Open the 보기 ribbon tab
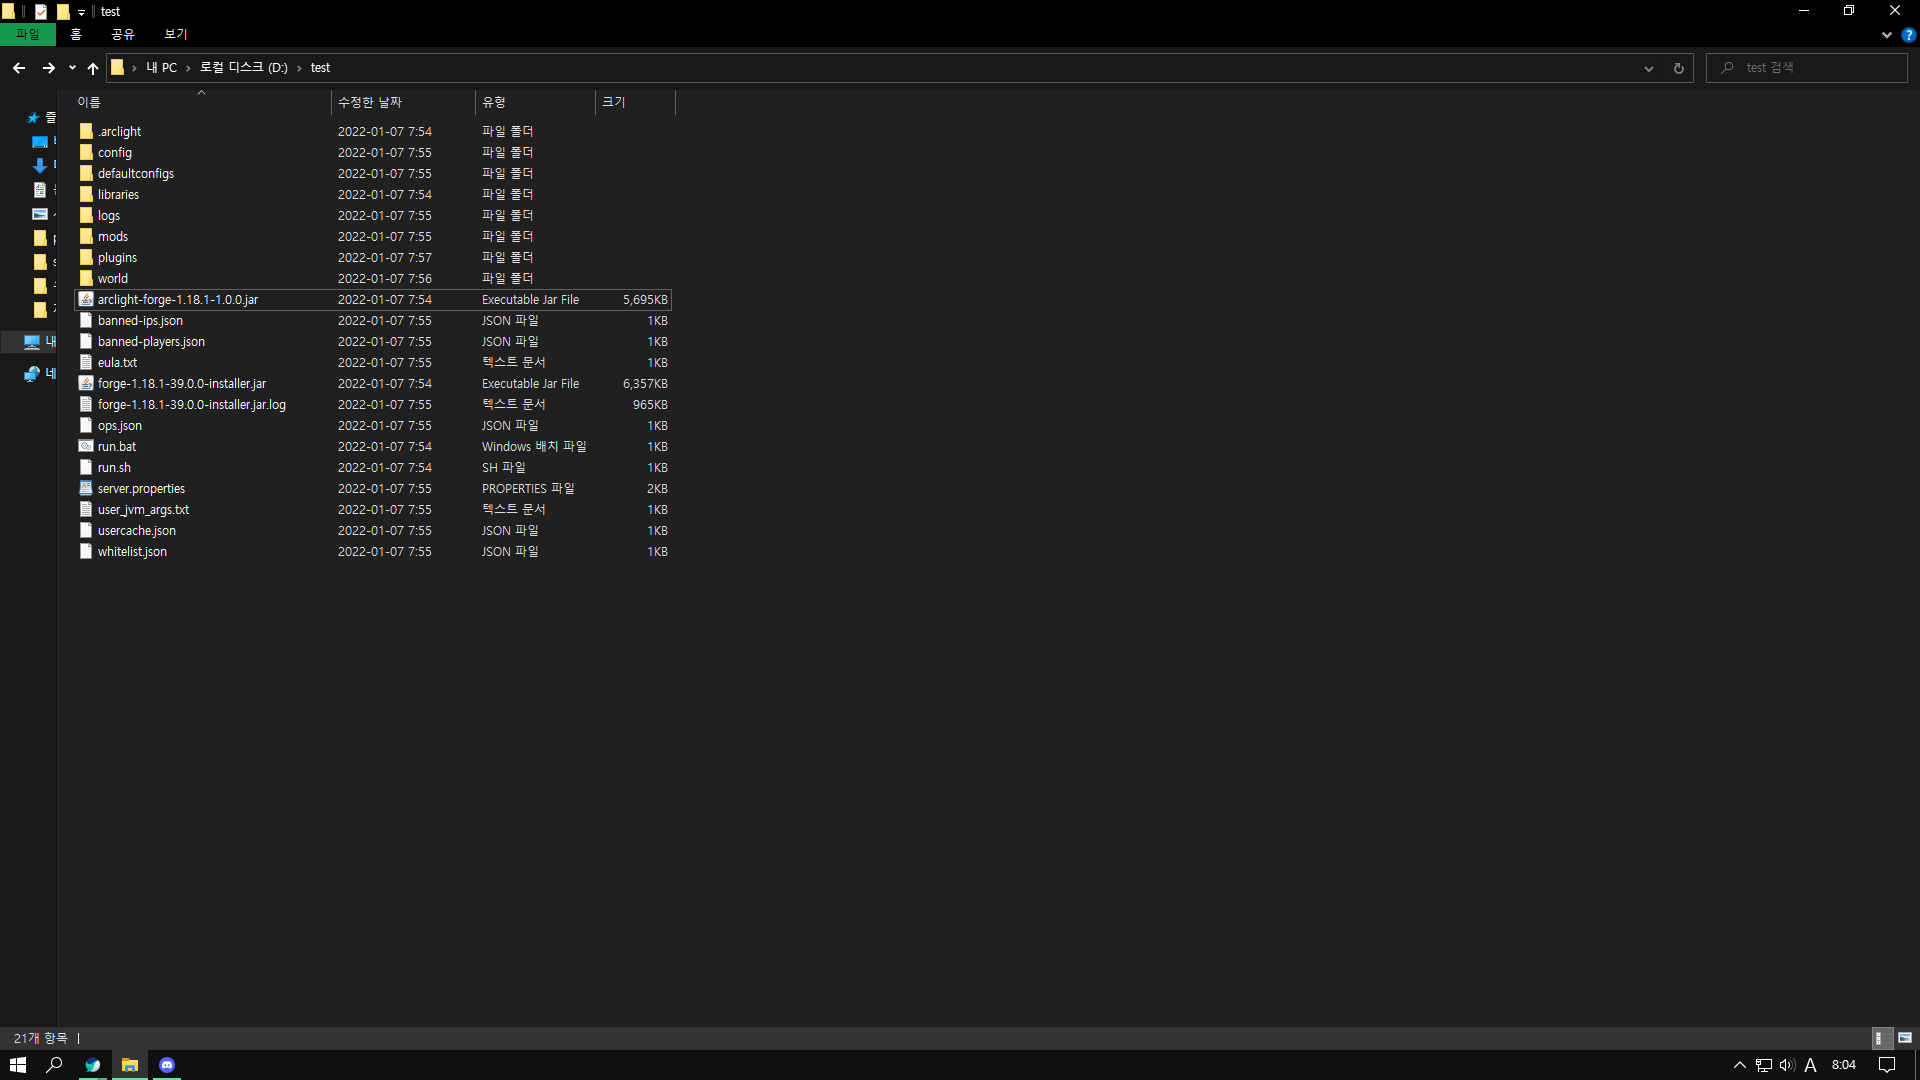This screenshot has height=1080, width=1920. click(x=175, y=33)
